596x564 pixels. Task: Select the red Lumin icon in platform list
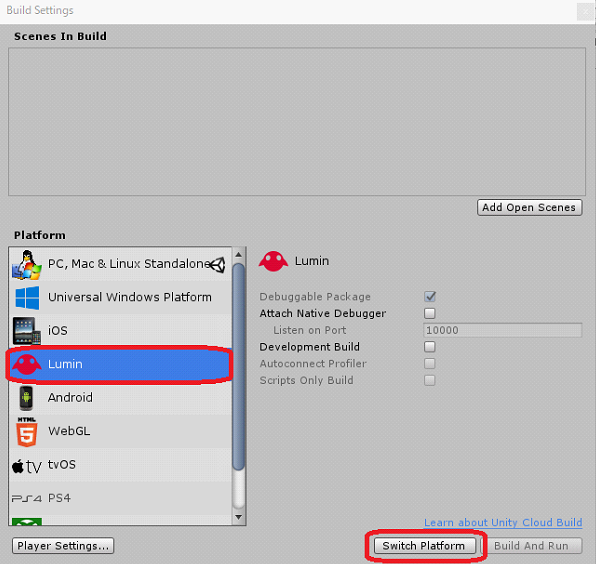(x=27, y=364)
